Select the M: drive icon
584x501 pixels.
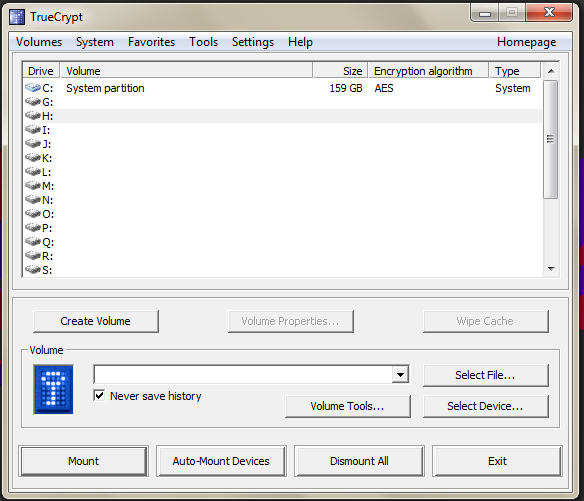[x=33, y=186]
